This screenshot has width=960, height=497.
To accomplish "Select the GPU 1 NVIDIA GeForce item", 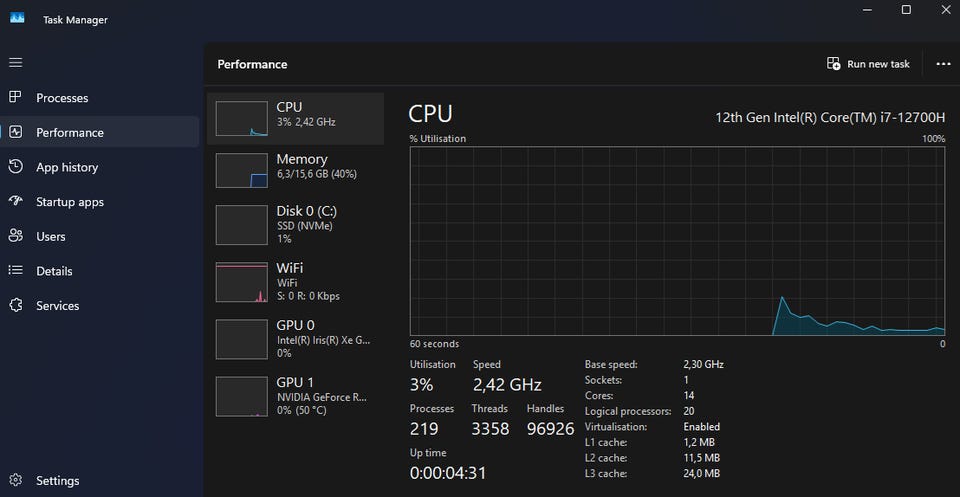I will point(296,396).
